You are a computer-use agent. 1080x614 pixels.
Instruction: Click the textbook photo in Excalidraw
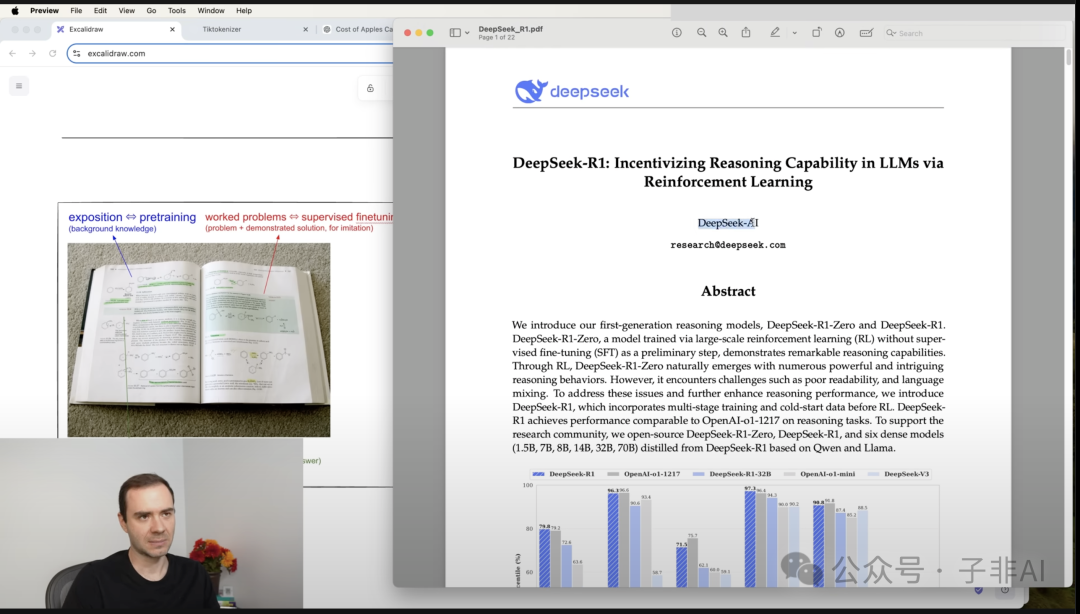(198, 340)
